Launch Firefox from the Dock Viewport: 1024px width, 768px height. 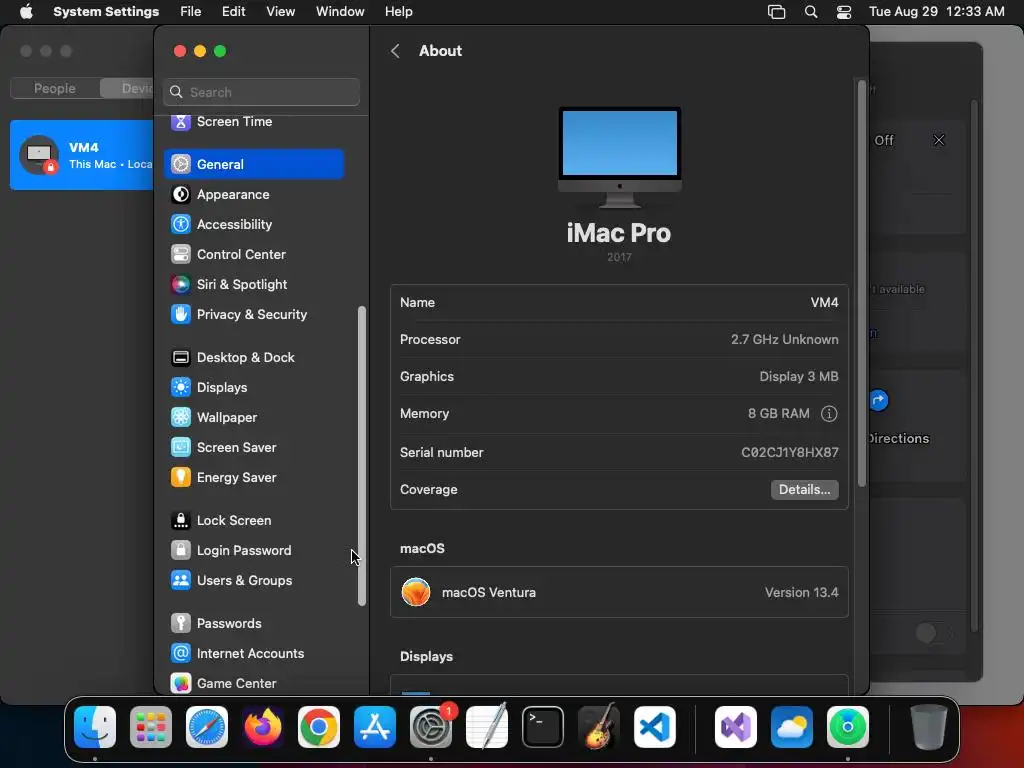[x=263, y=727]
